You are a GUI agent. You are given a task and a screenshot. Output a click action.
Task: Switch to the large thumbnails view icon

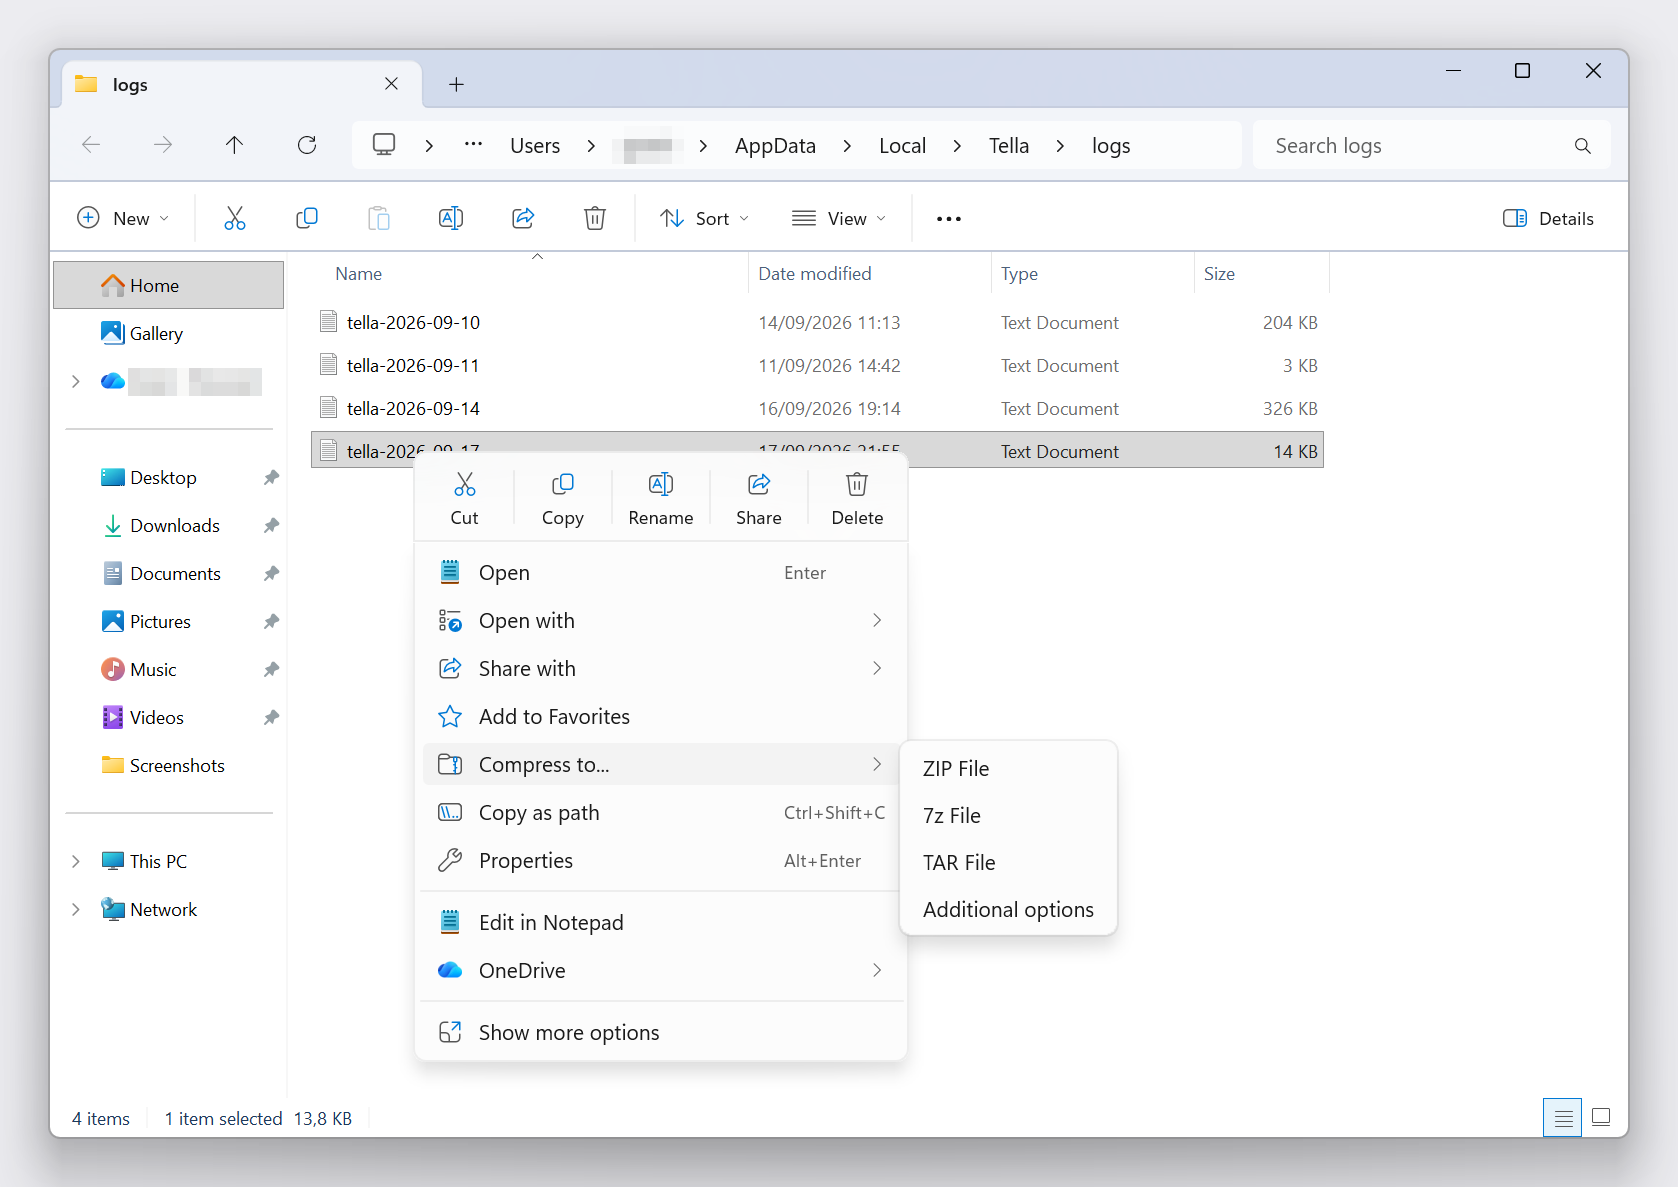(x=1601, y=1117)
